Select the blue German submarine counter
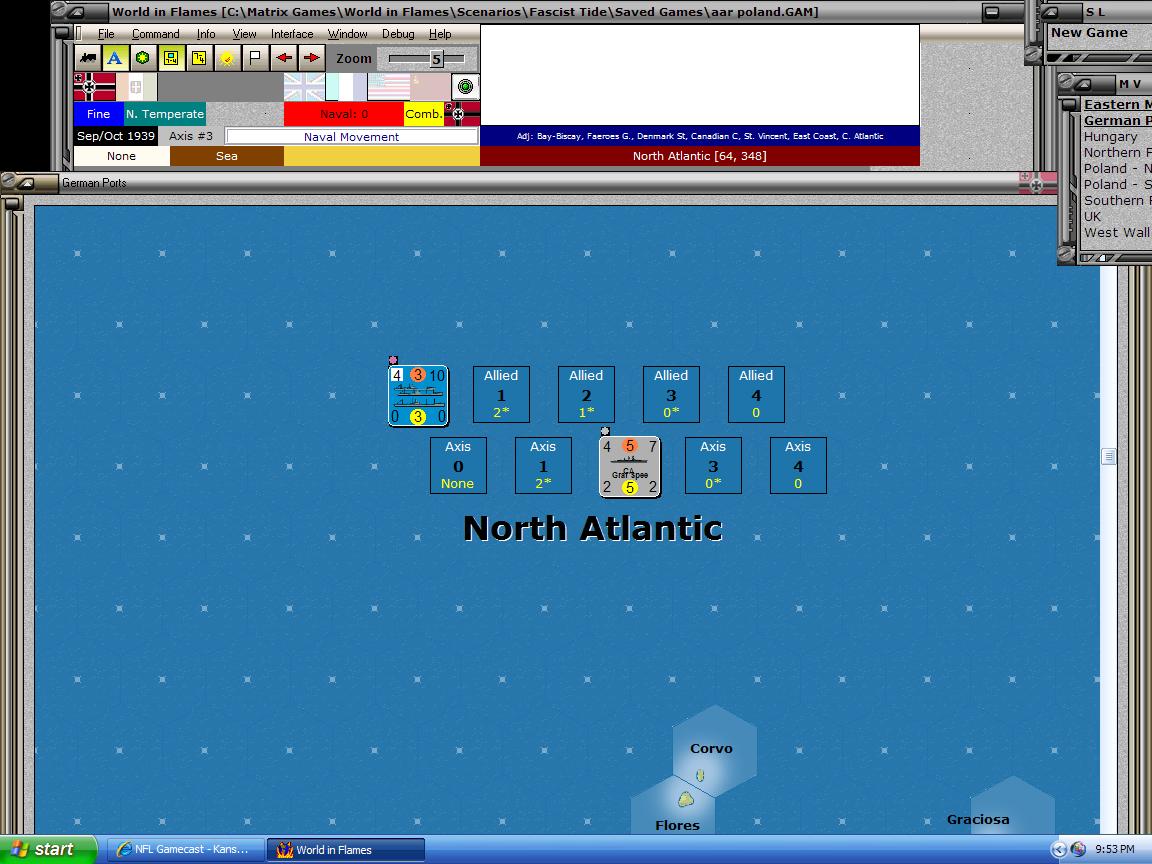 coord(418,396)
